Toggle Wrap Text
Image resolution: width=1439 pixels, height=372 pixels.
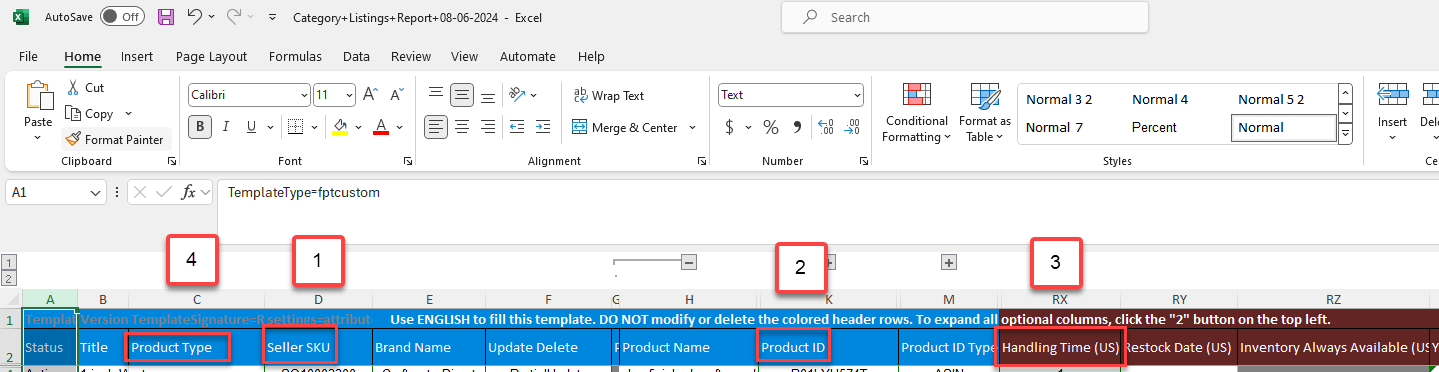point(609,96)
